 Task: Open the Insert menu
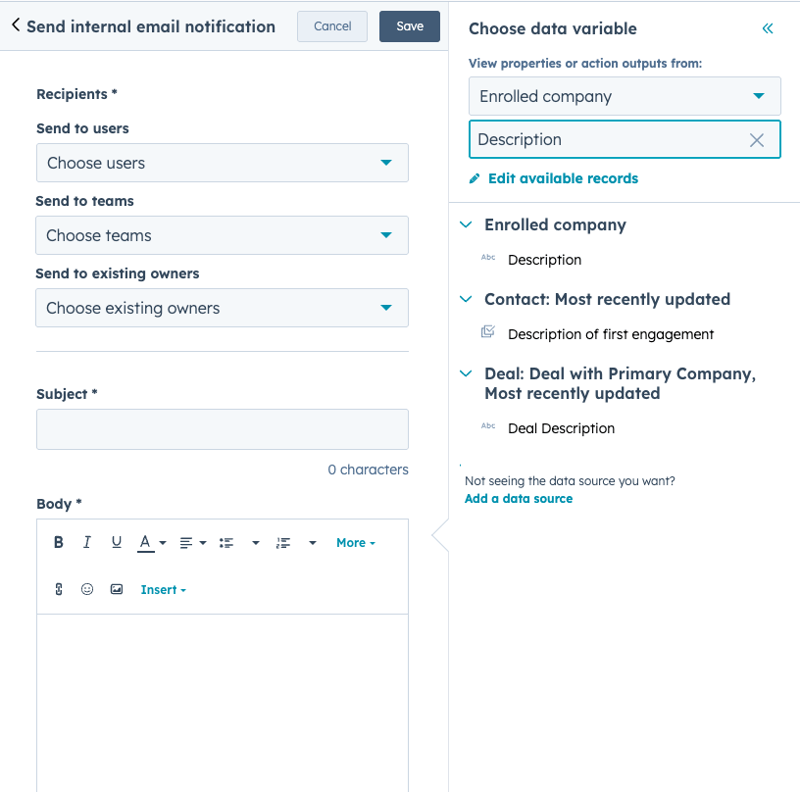coord(163,590)
